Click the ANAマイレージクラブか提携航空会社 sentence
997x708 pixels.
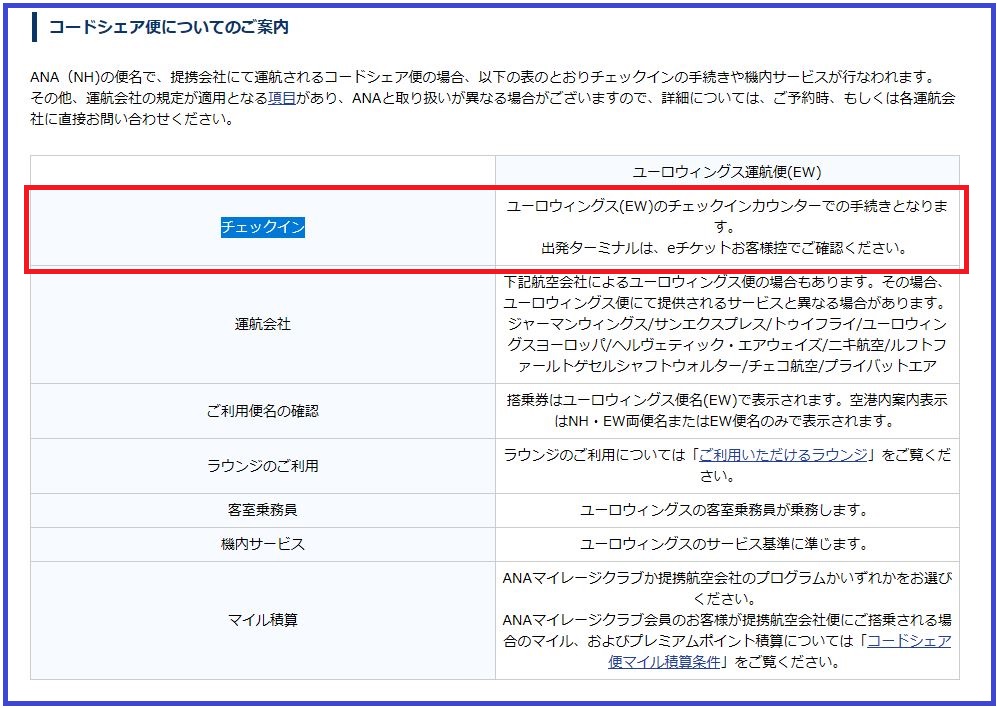click(x=727, y=579)
